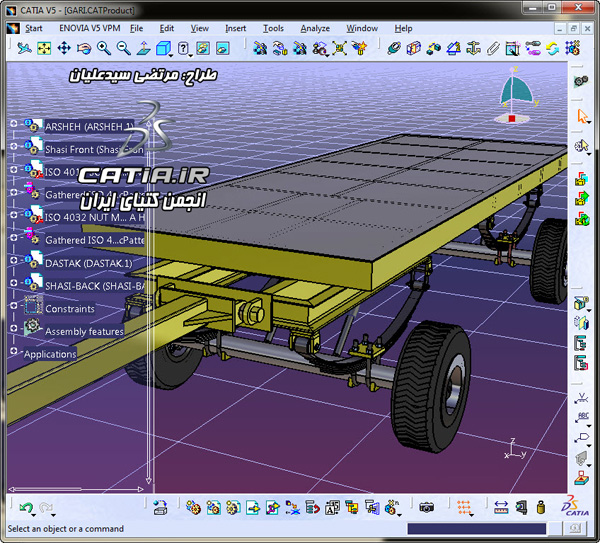The image size is (600, 543).
Task: Select the Coincidence Constraint tool
Action: point(394,49)
